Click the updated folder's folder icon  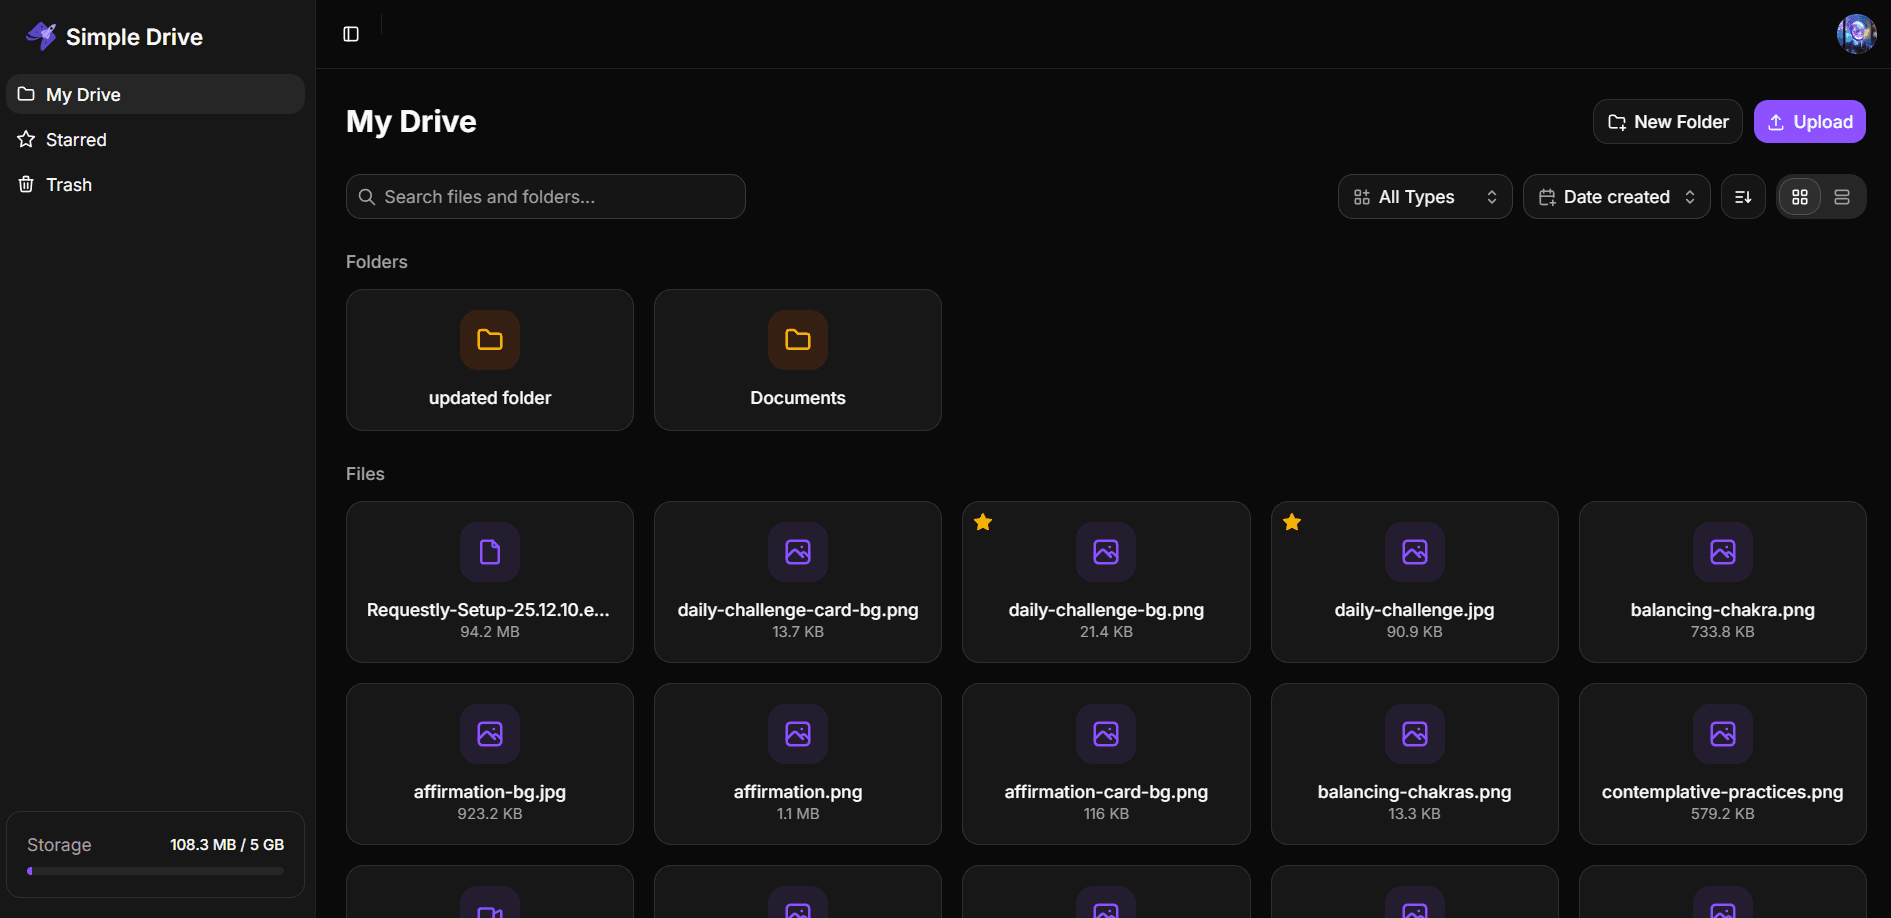(490, 340)
